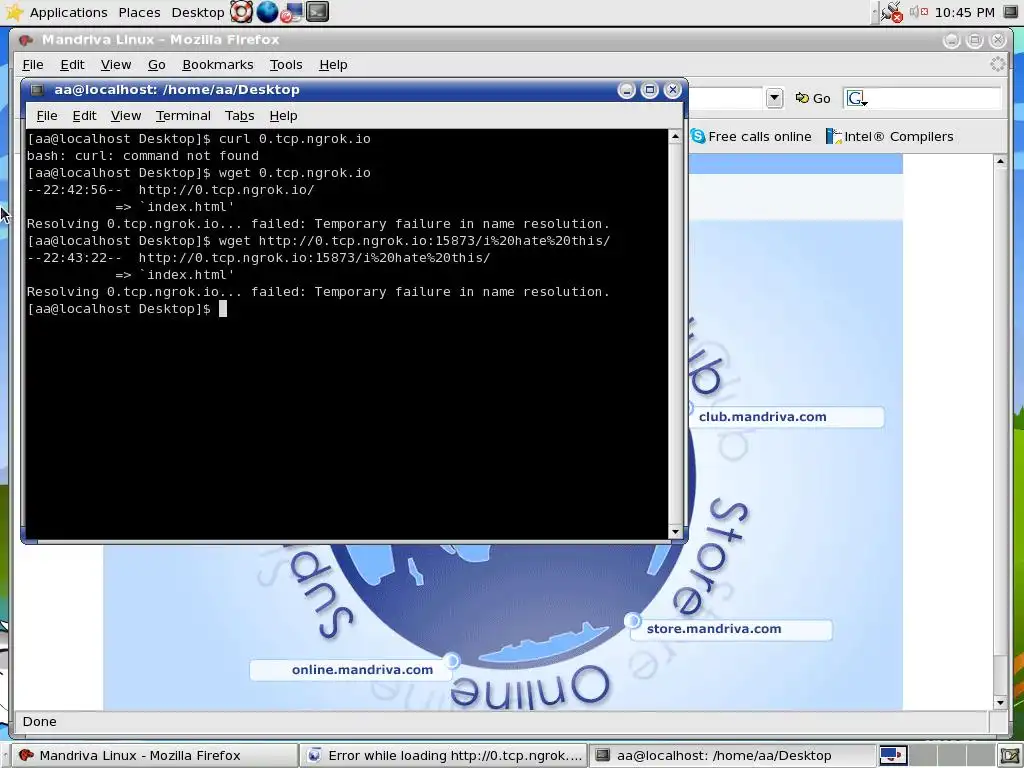This screenshot has width=1024, height=768.
Task: Open the URL bar history dropdown in Firefox
Action: [775, 98]
